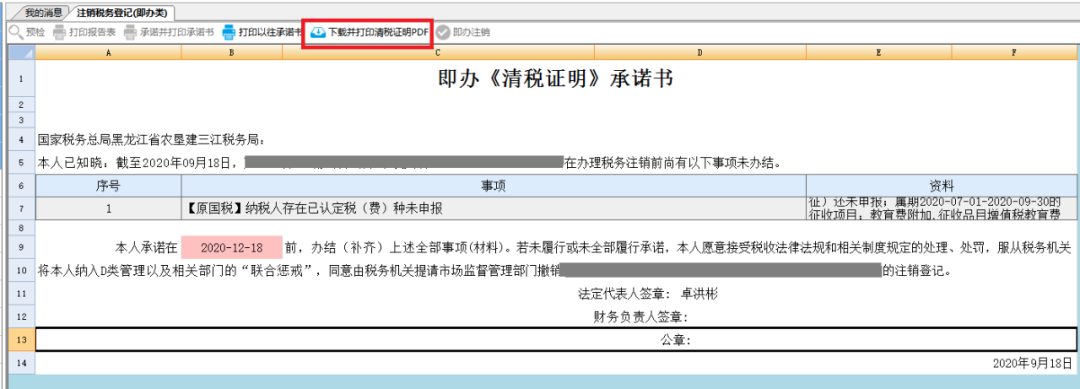Select row 1 header

click(x=21, y=79)
